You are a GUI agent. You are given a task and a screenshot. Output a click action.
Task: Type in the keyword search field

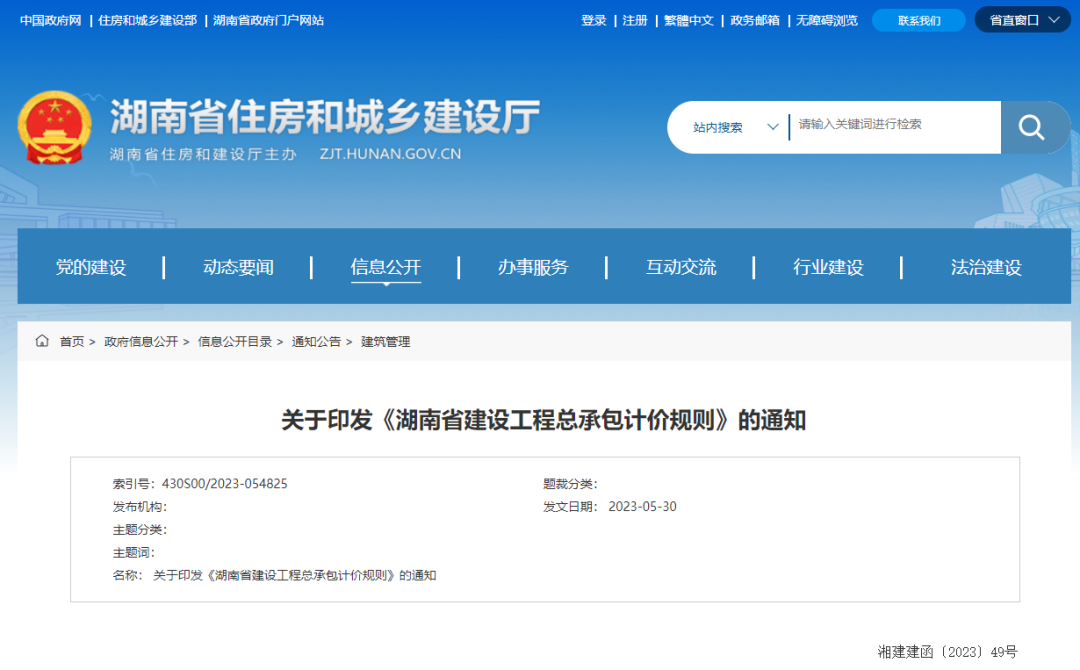click(x=893, y=125)
